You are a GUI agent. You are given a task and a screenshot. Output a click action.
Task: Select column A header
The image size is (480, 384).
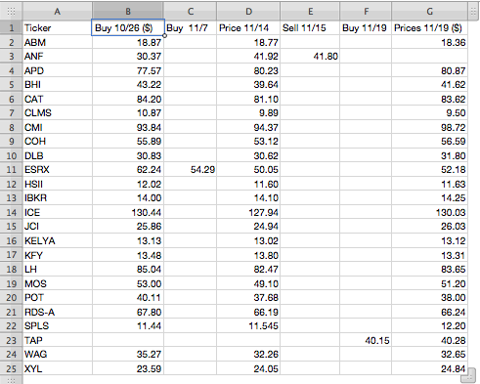57,12
